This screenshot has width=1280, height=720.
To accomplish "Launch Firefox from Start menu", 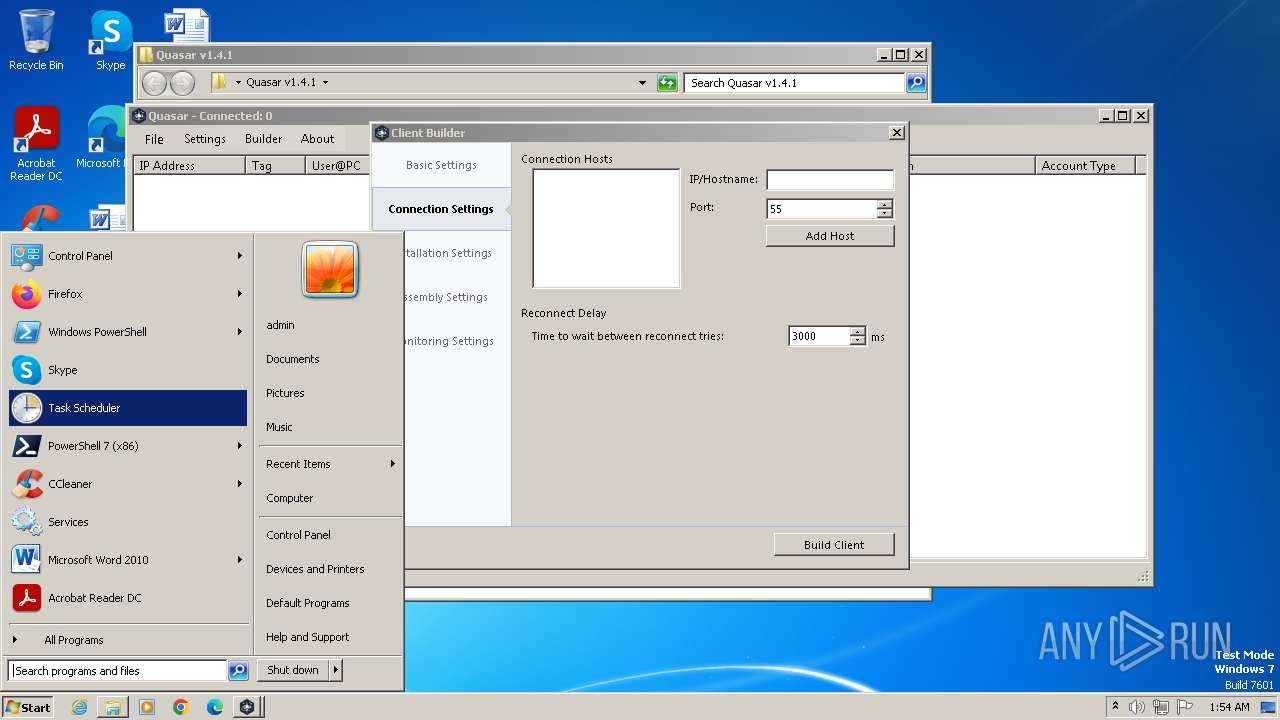I will 127,294.
